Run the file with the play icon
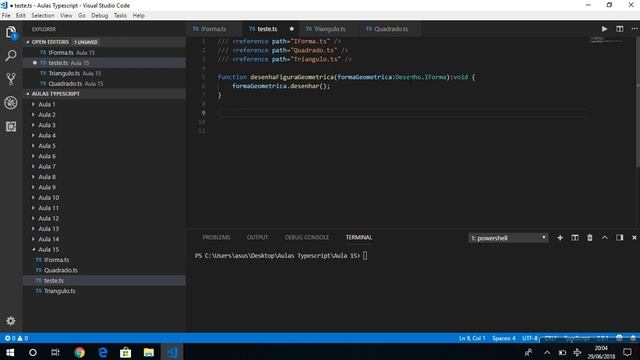Viewport: 640px width, 360px height. coord(604,29)
